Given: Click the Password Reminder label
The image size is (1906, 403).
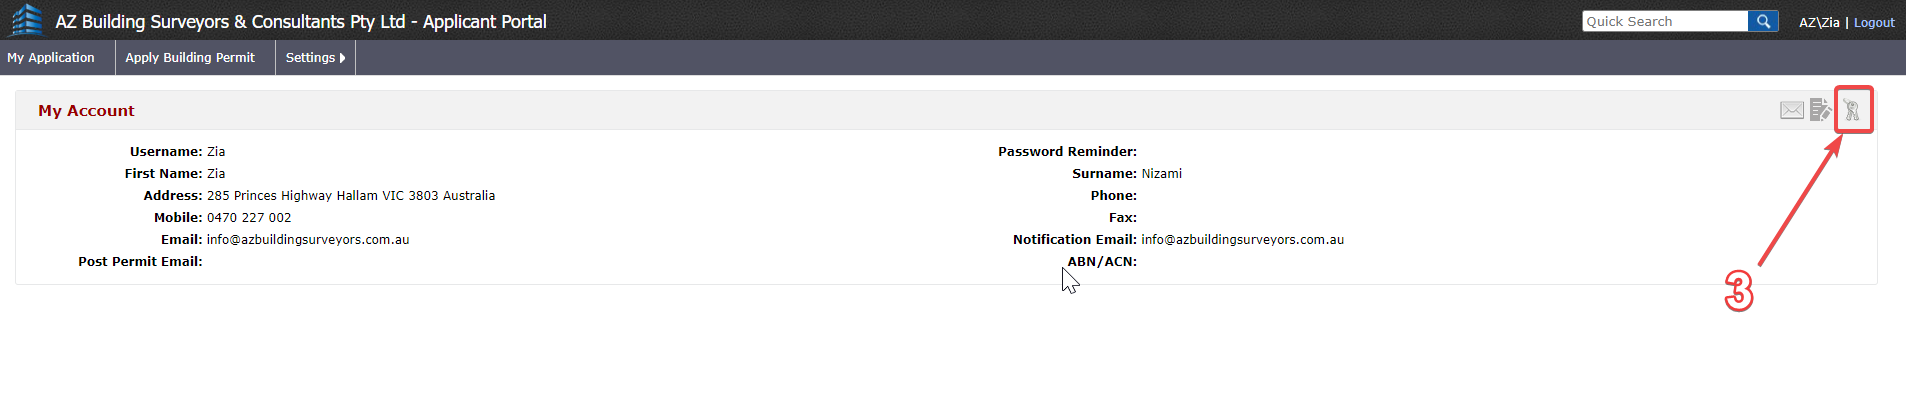Looking at the screenshot, I should point(1067,152).
